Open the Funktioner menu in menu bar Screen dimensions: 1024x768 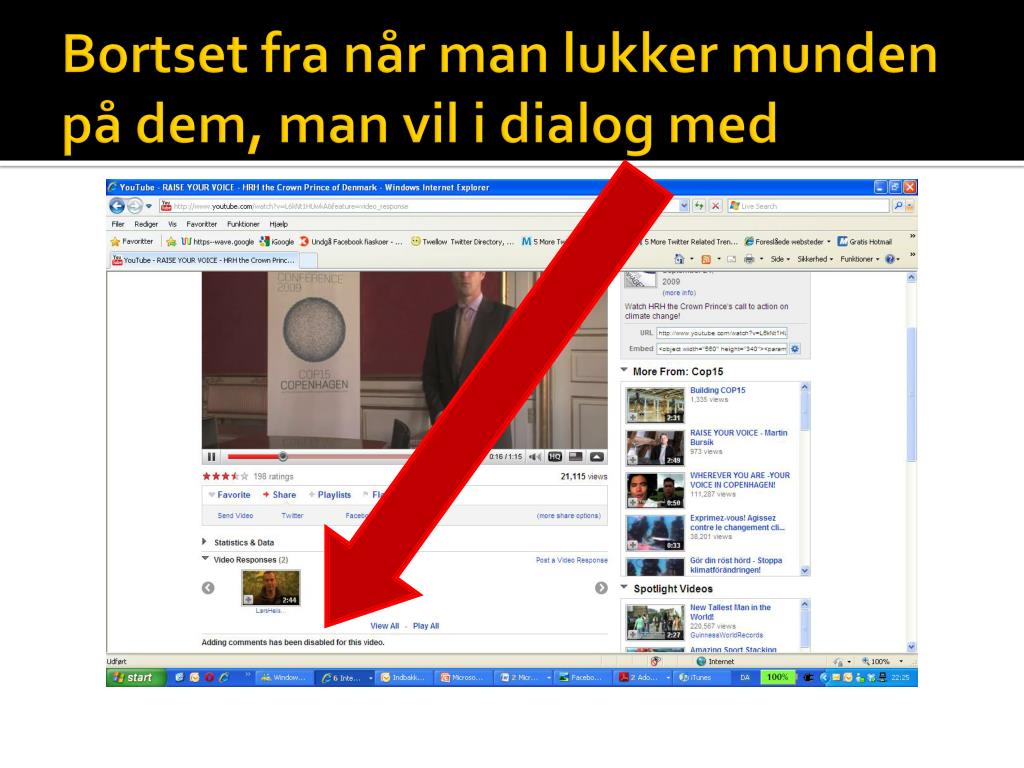tap(243, 224)
